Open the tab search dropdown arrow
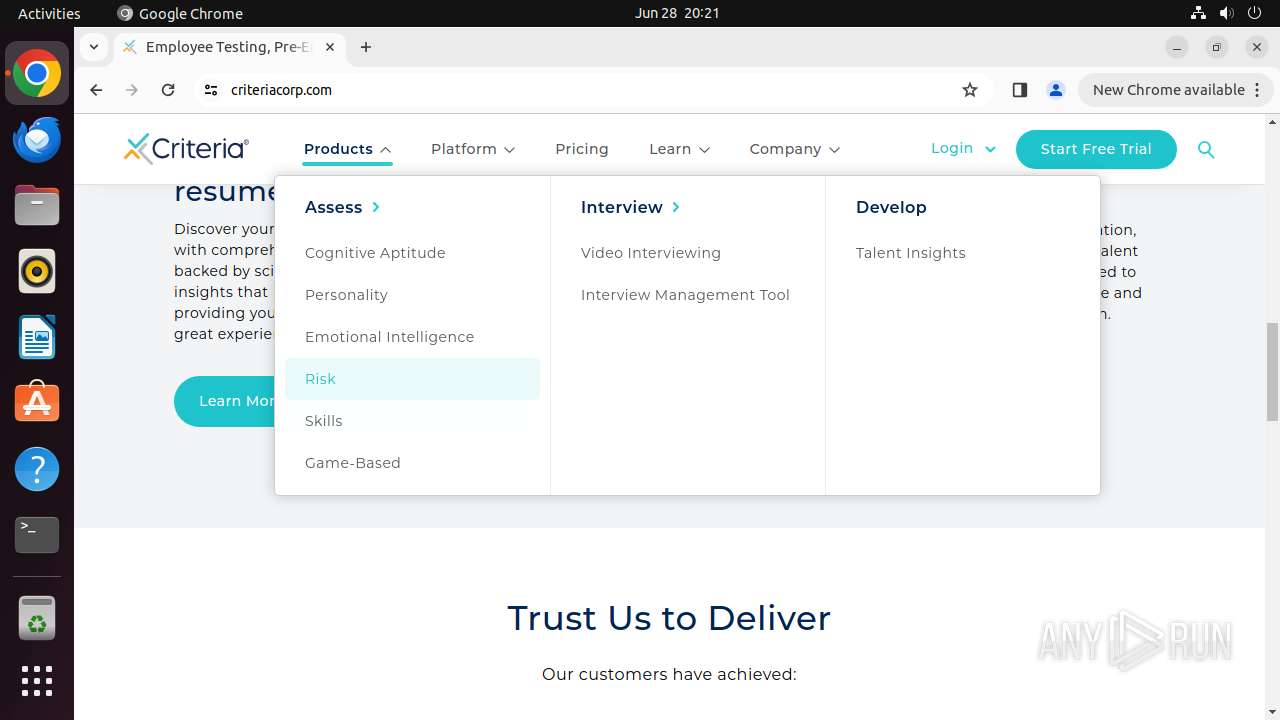The width and height of the screenshot is (1280, 720). click(93, 47)
